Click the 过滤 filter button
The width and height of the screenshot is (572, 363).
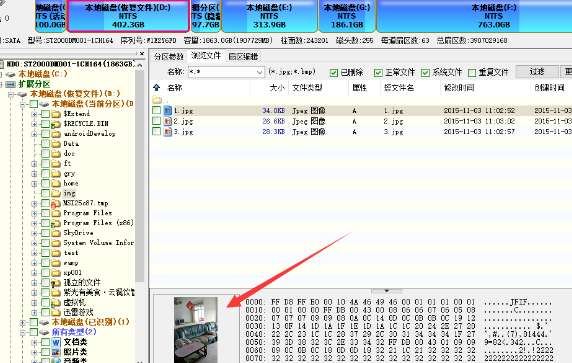[x=537, y=72]
